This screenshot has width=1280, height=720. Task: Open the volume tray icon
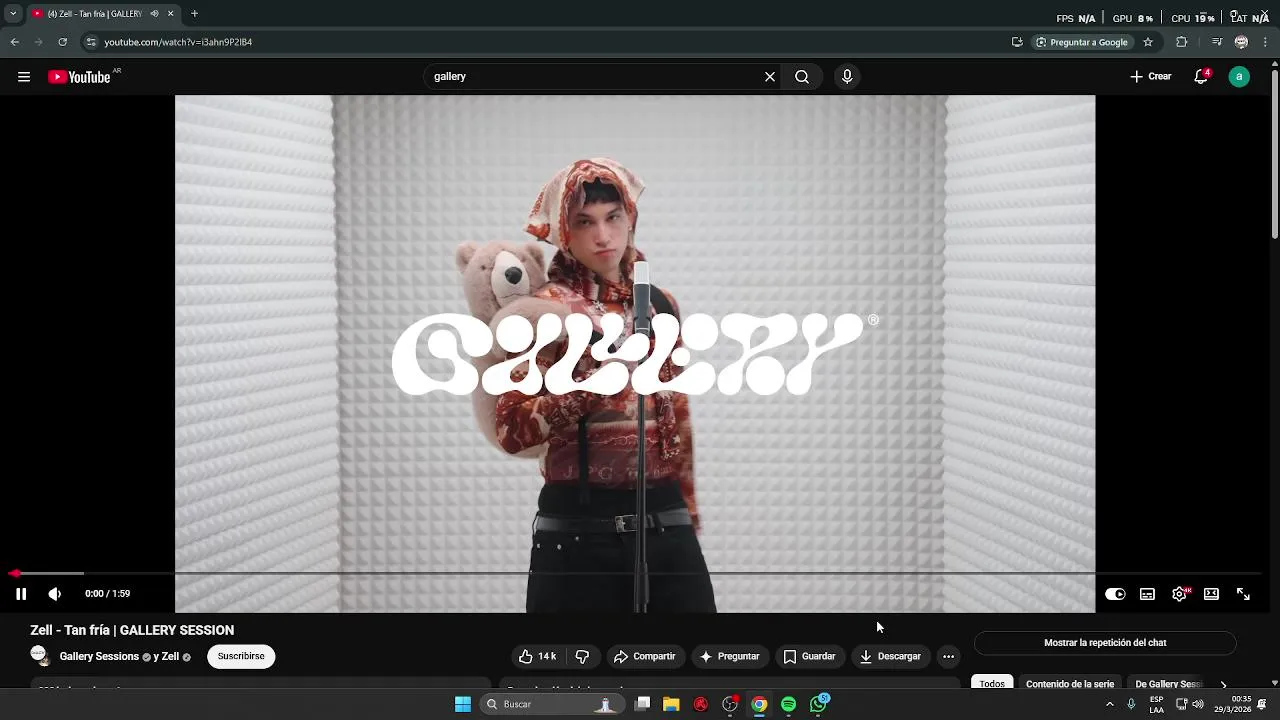pos(1198,704)
